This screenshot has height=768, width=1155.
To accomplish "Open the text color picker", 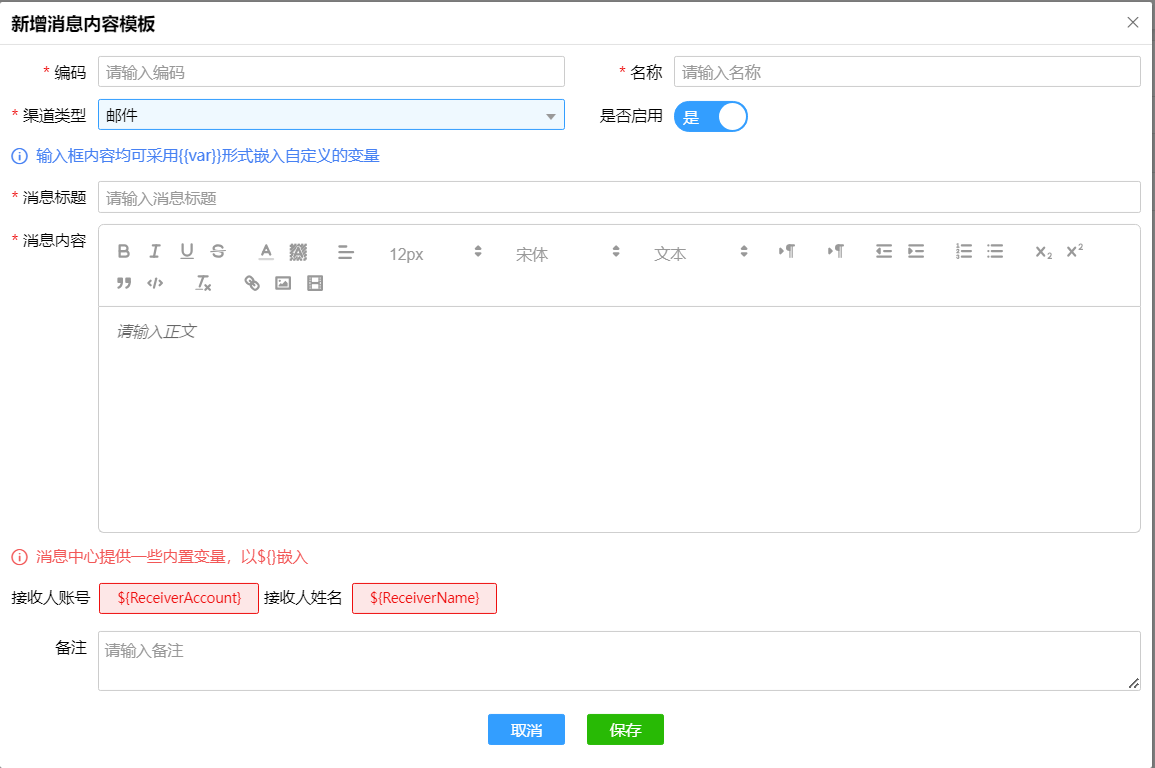I will tap(266, 252).
